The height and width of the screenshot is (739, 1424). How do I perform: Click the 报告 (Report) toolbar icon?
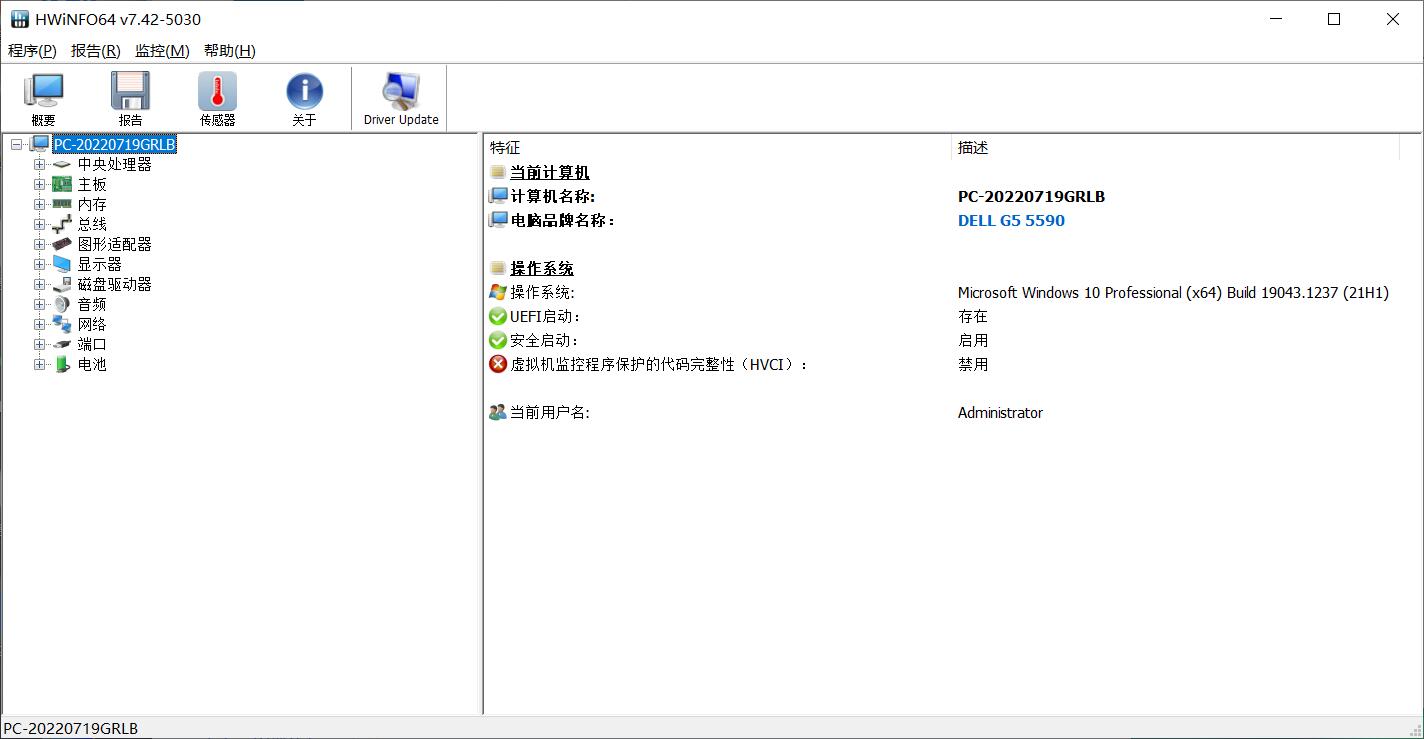(130, 97)
